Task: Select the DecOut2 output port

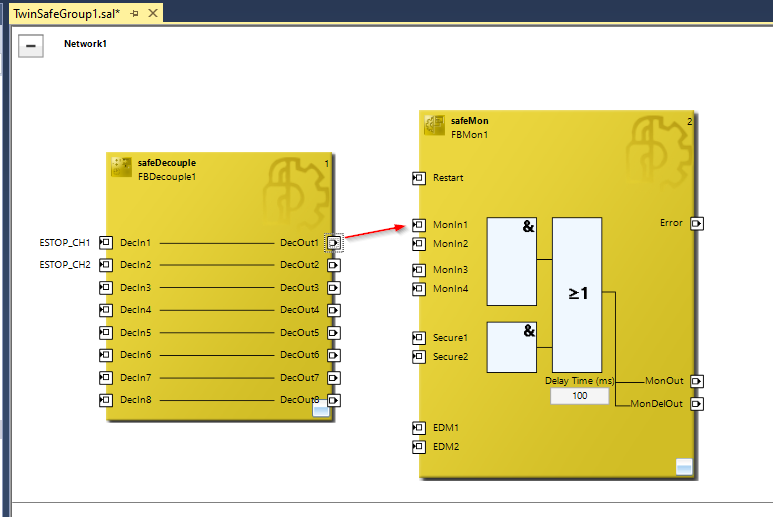Action: coord(334,265)
